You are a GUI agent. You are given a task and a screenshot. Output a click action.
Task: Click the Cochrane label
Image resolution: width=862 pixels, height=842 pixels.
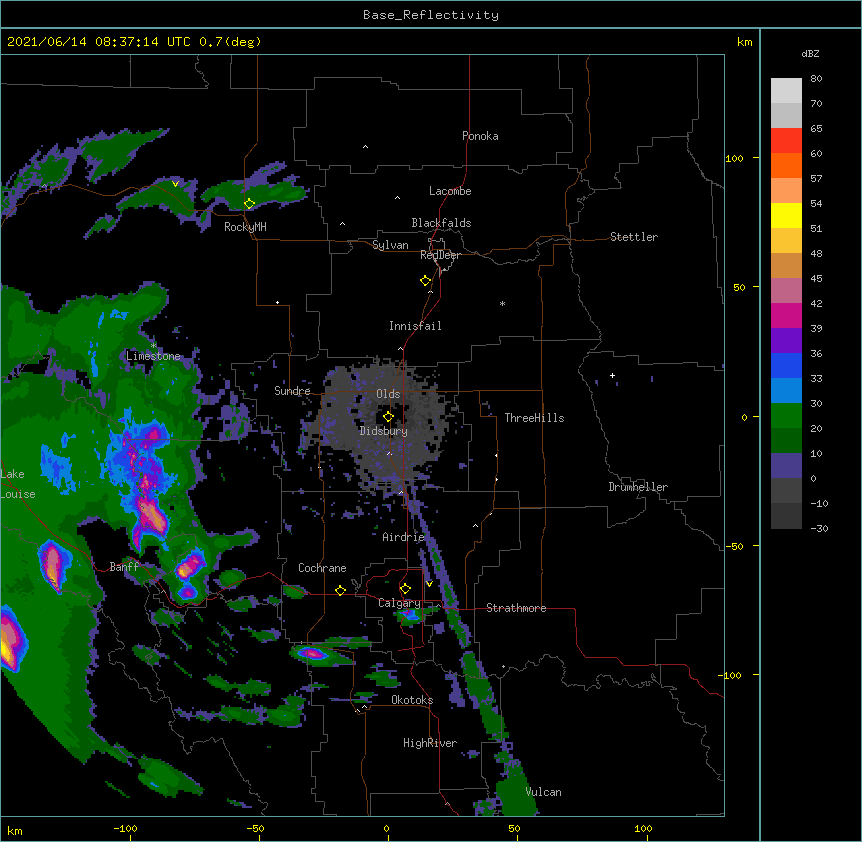point(322,568)
